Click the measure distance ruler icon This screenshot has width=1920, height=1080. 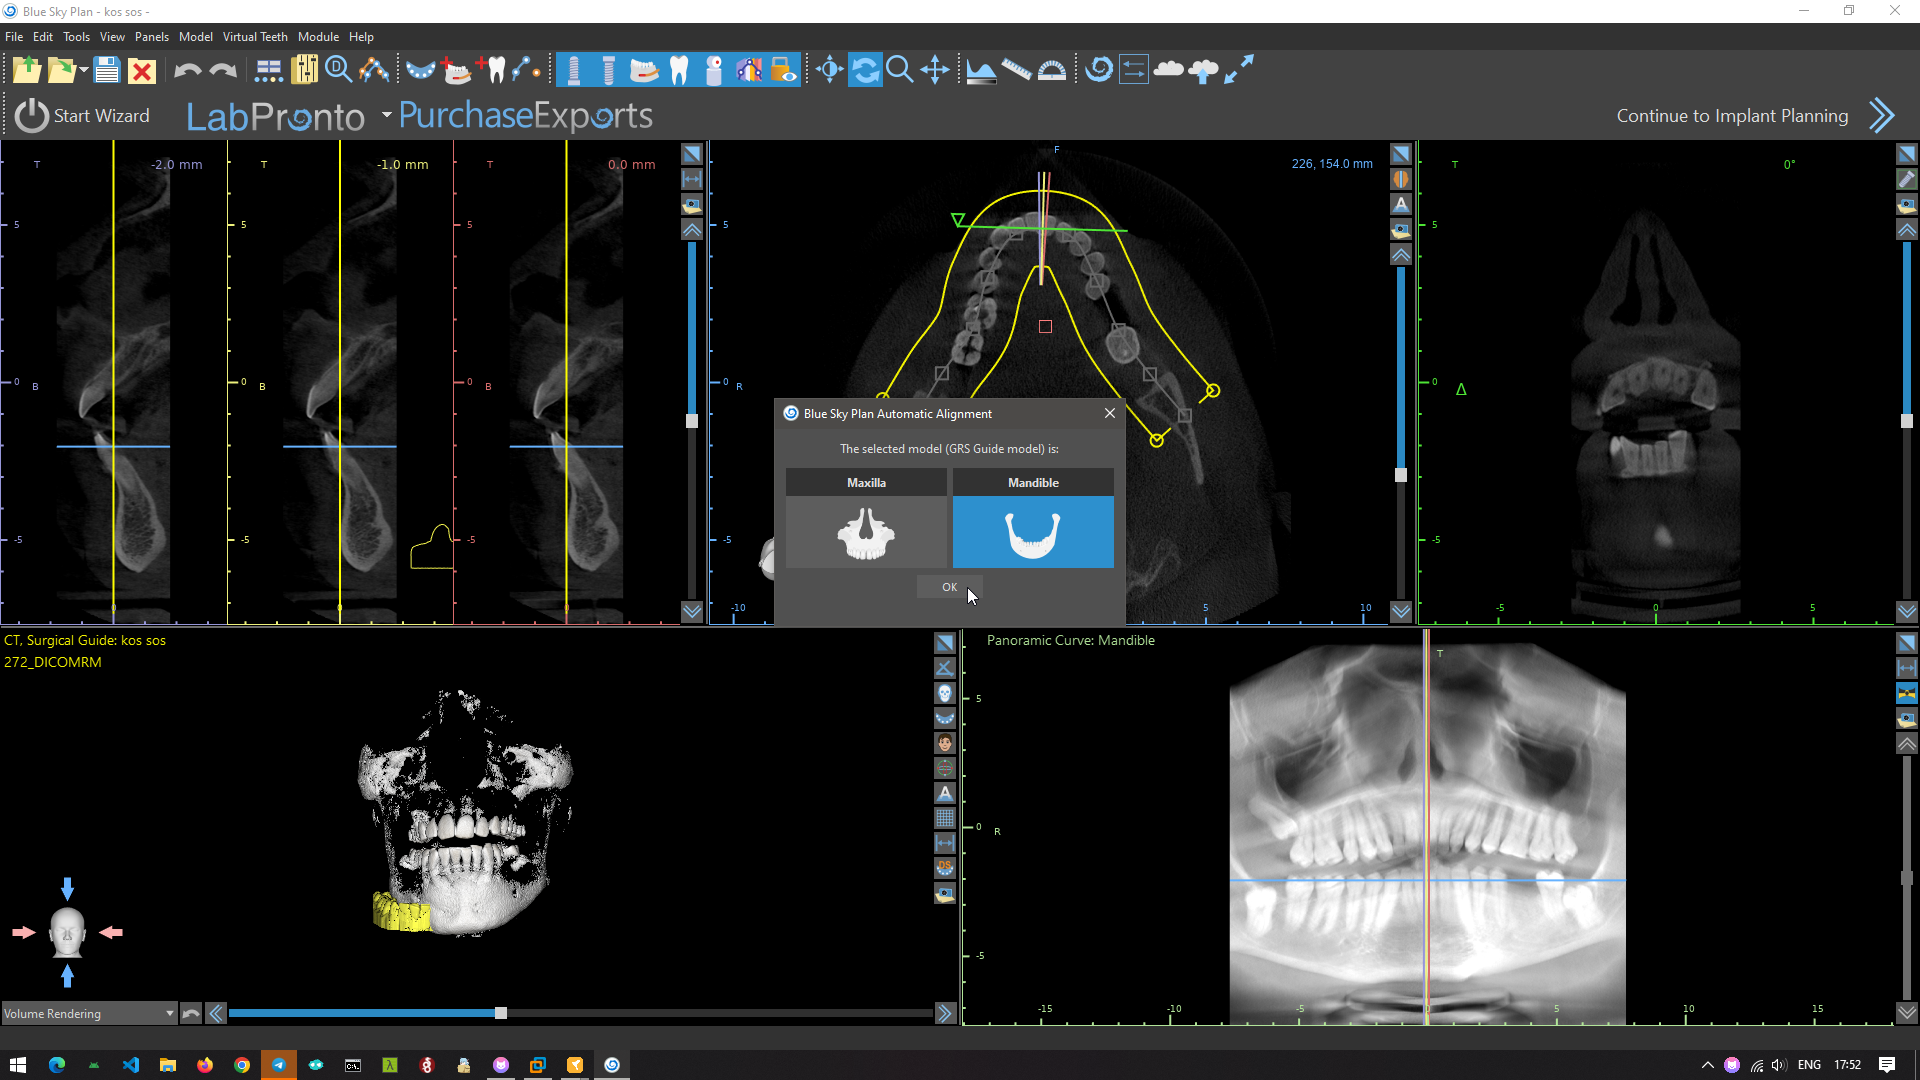[x=1016, y=70]
